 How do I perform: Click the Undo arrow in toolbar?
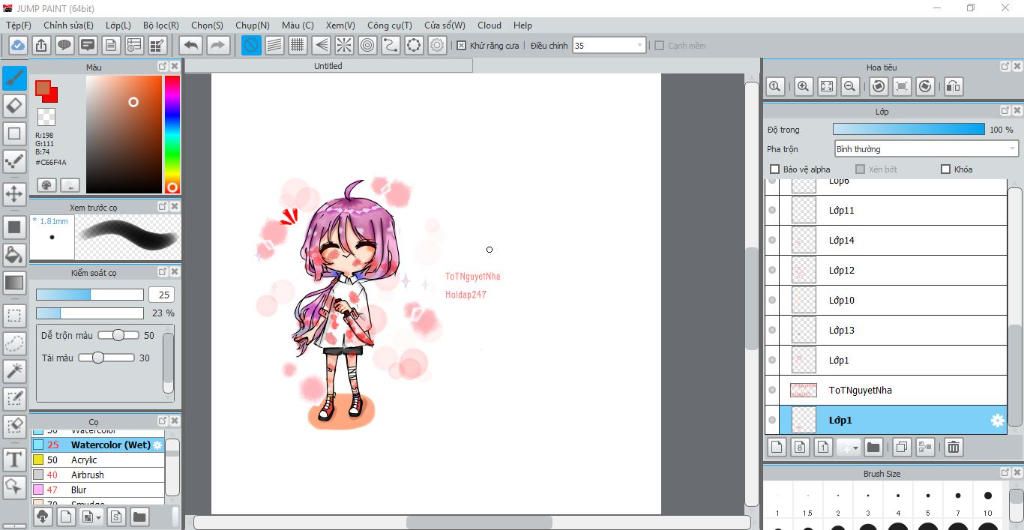coord(191,45)
